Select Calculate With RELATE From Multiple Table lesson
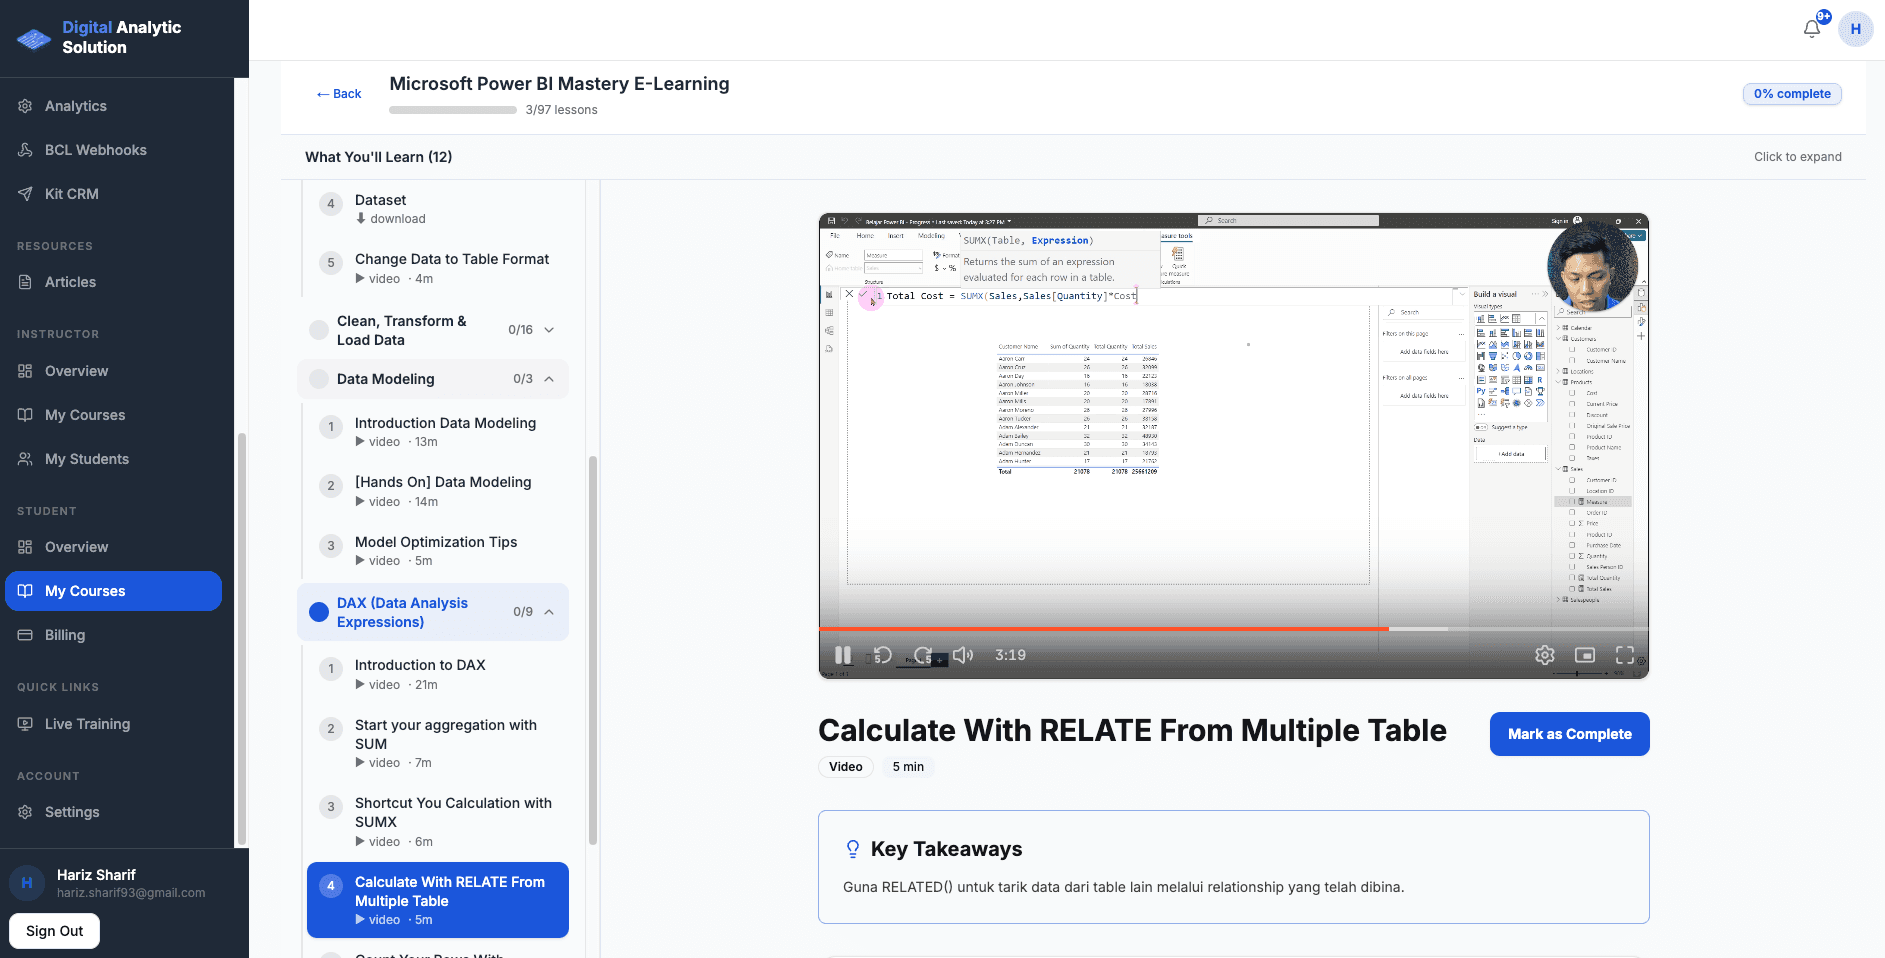The height and width of the screenshot is (958, 1885). 438,900
